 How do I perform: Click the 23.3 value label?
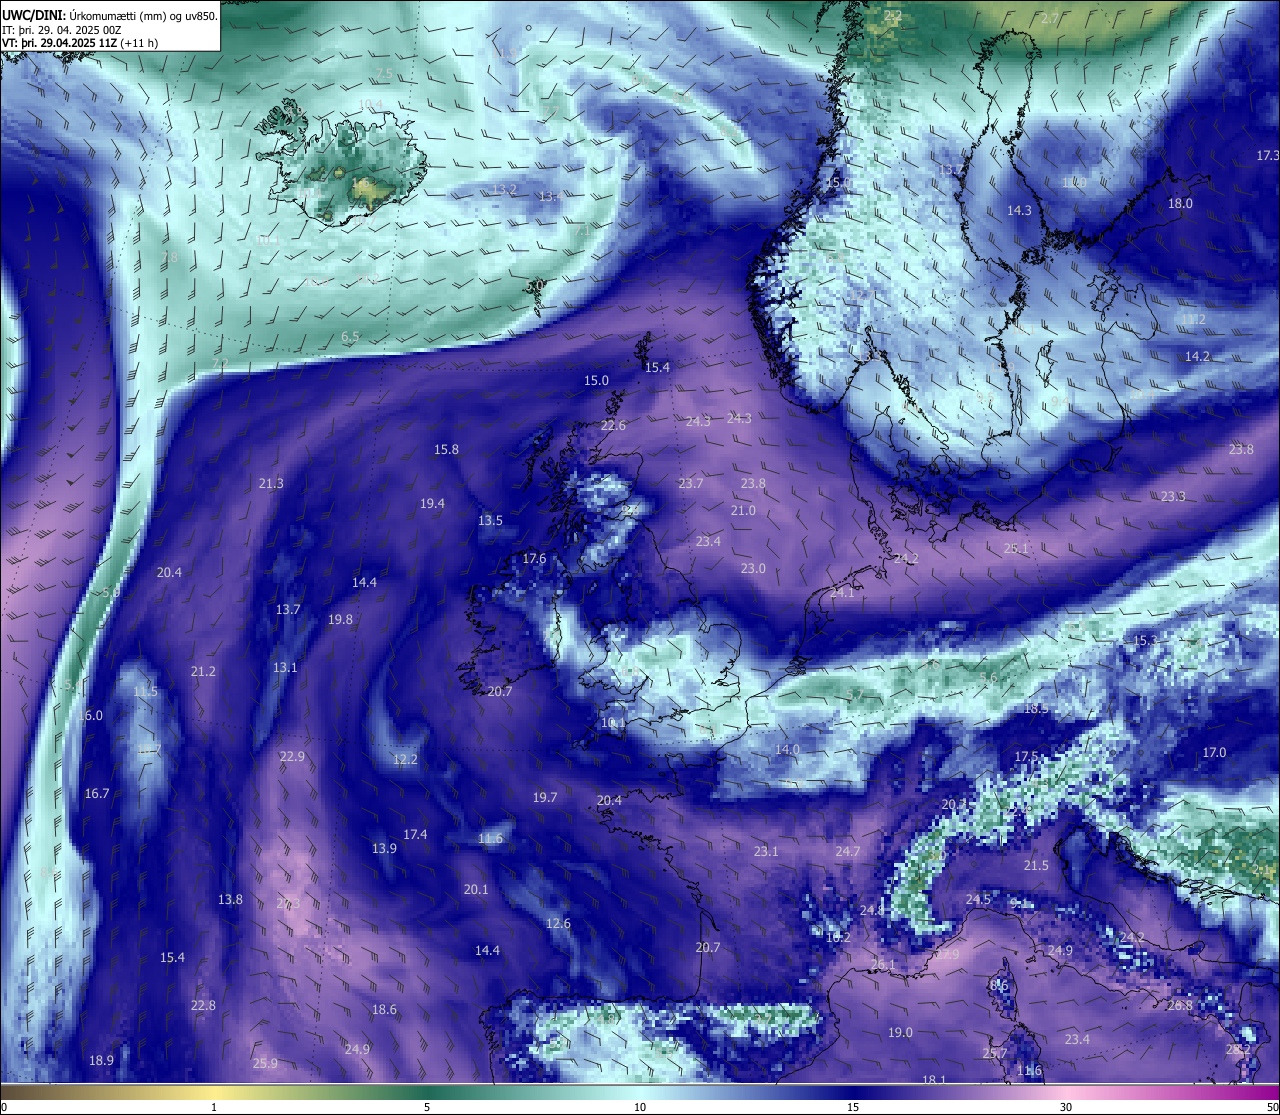coord(1173,496)
